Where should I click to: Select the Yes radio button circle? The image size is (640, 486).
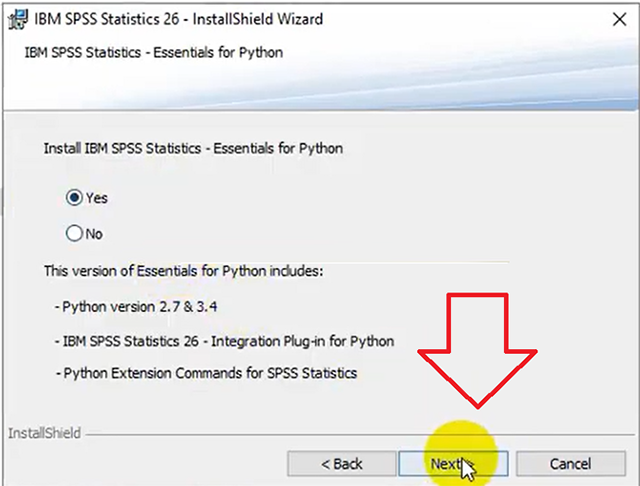tap(73, 198)
